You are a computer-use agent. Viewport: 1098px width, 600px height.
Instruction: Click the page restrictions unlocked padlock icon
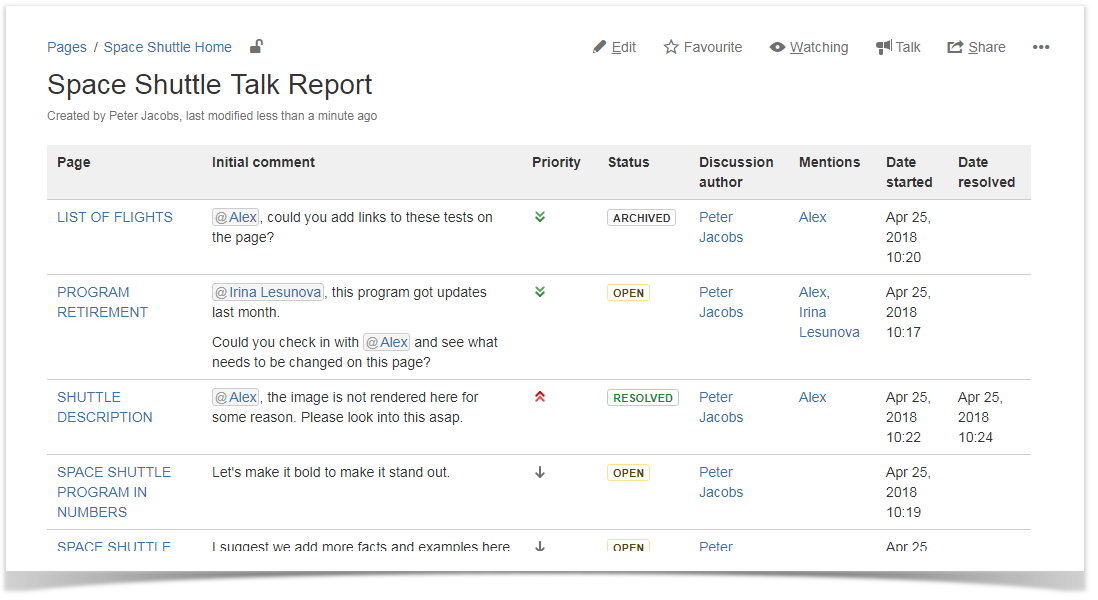(256, 46)
